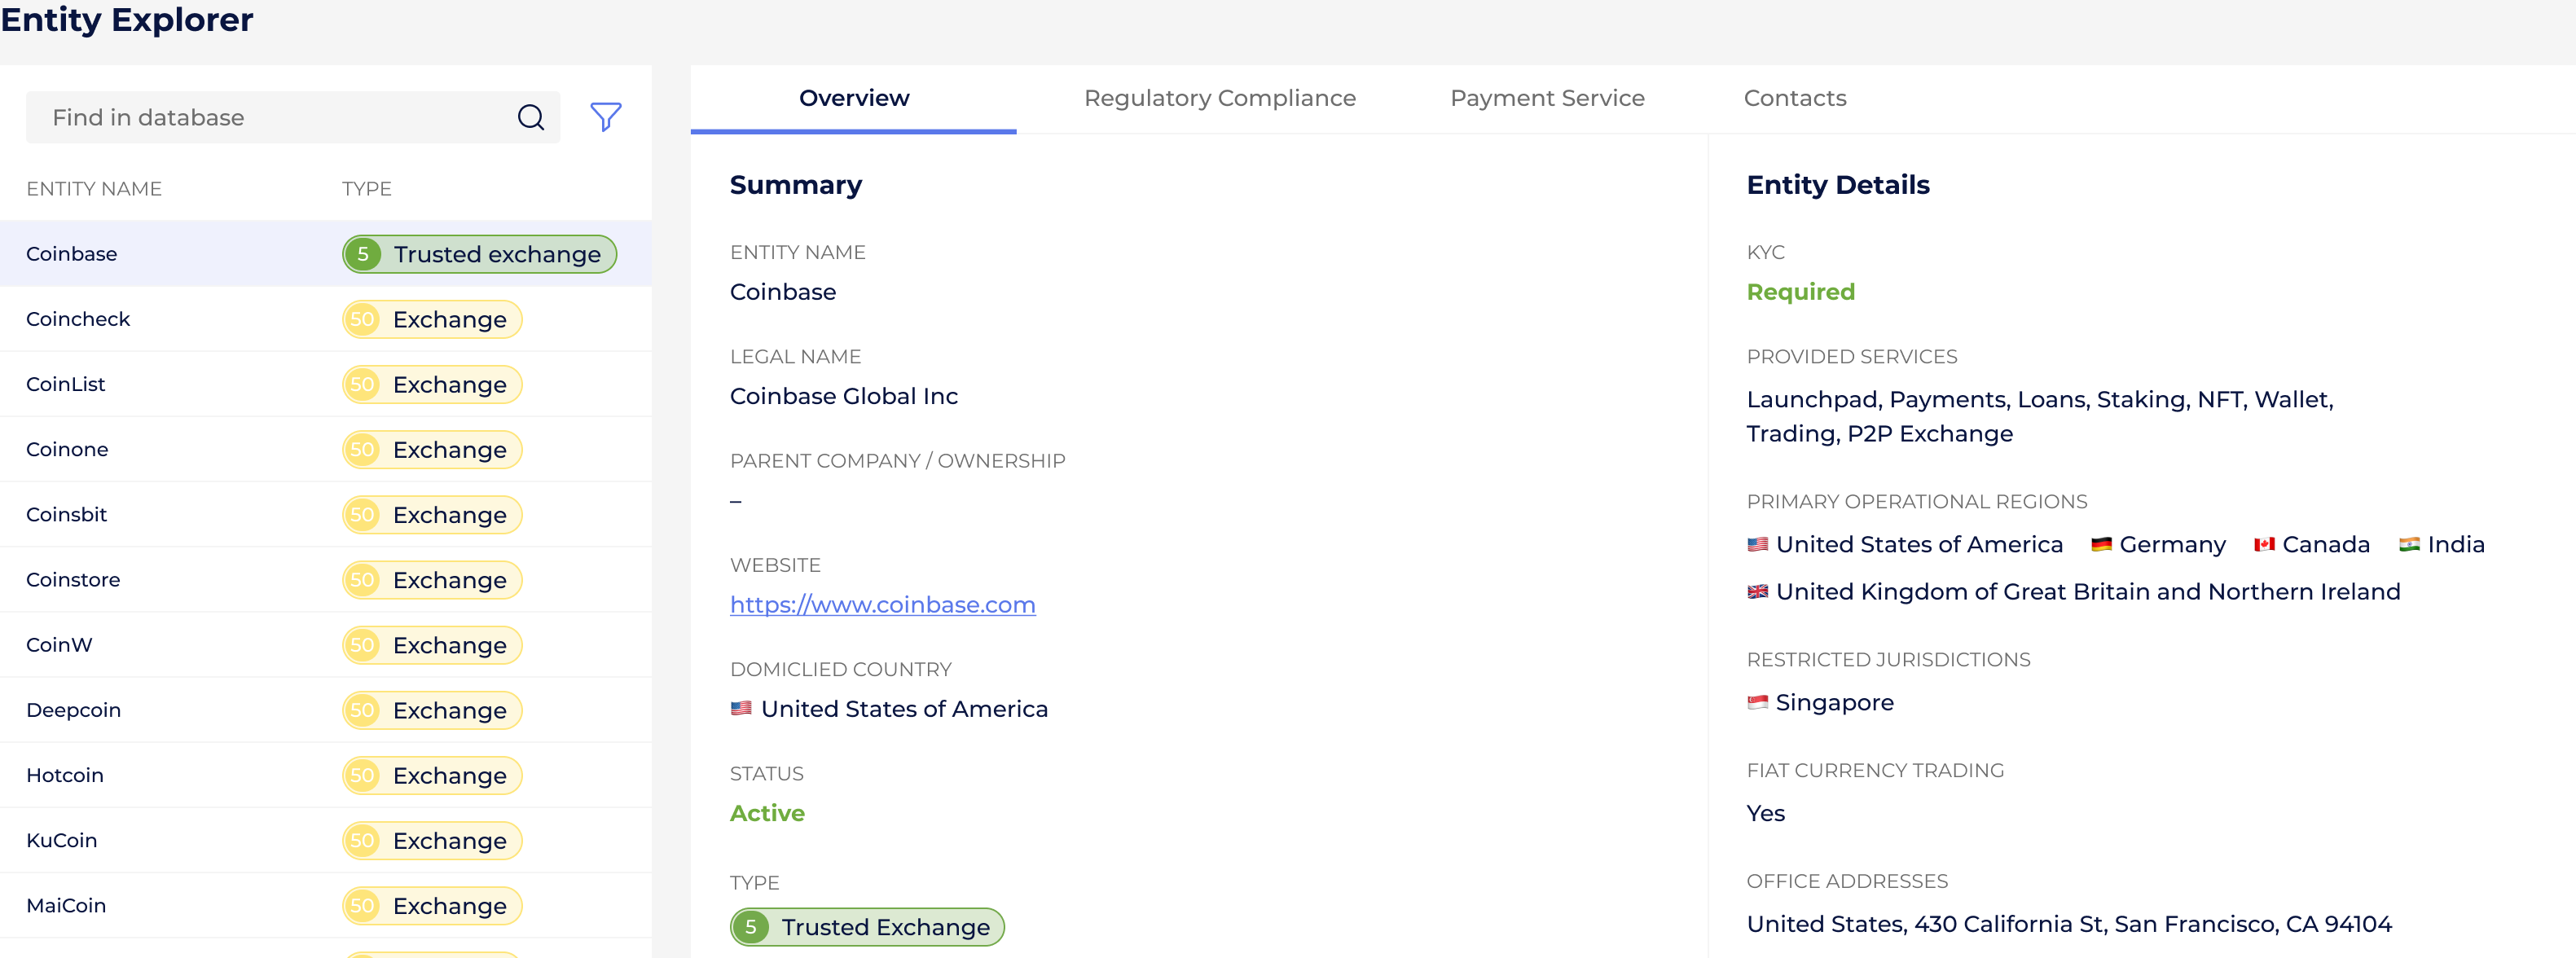
Task: Select the Coinone entity row
Action: point(326,449)
